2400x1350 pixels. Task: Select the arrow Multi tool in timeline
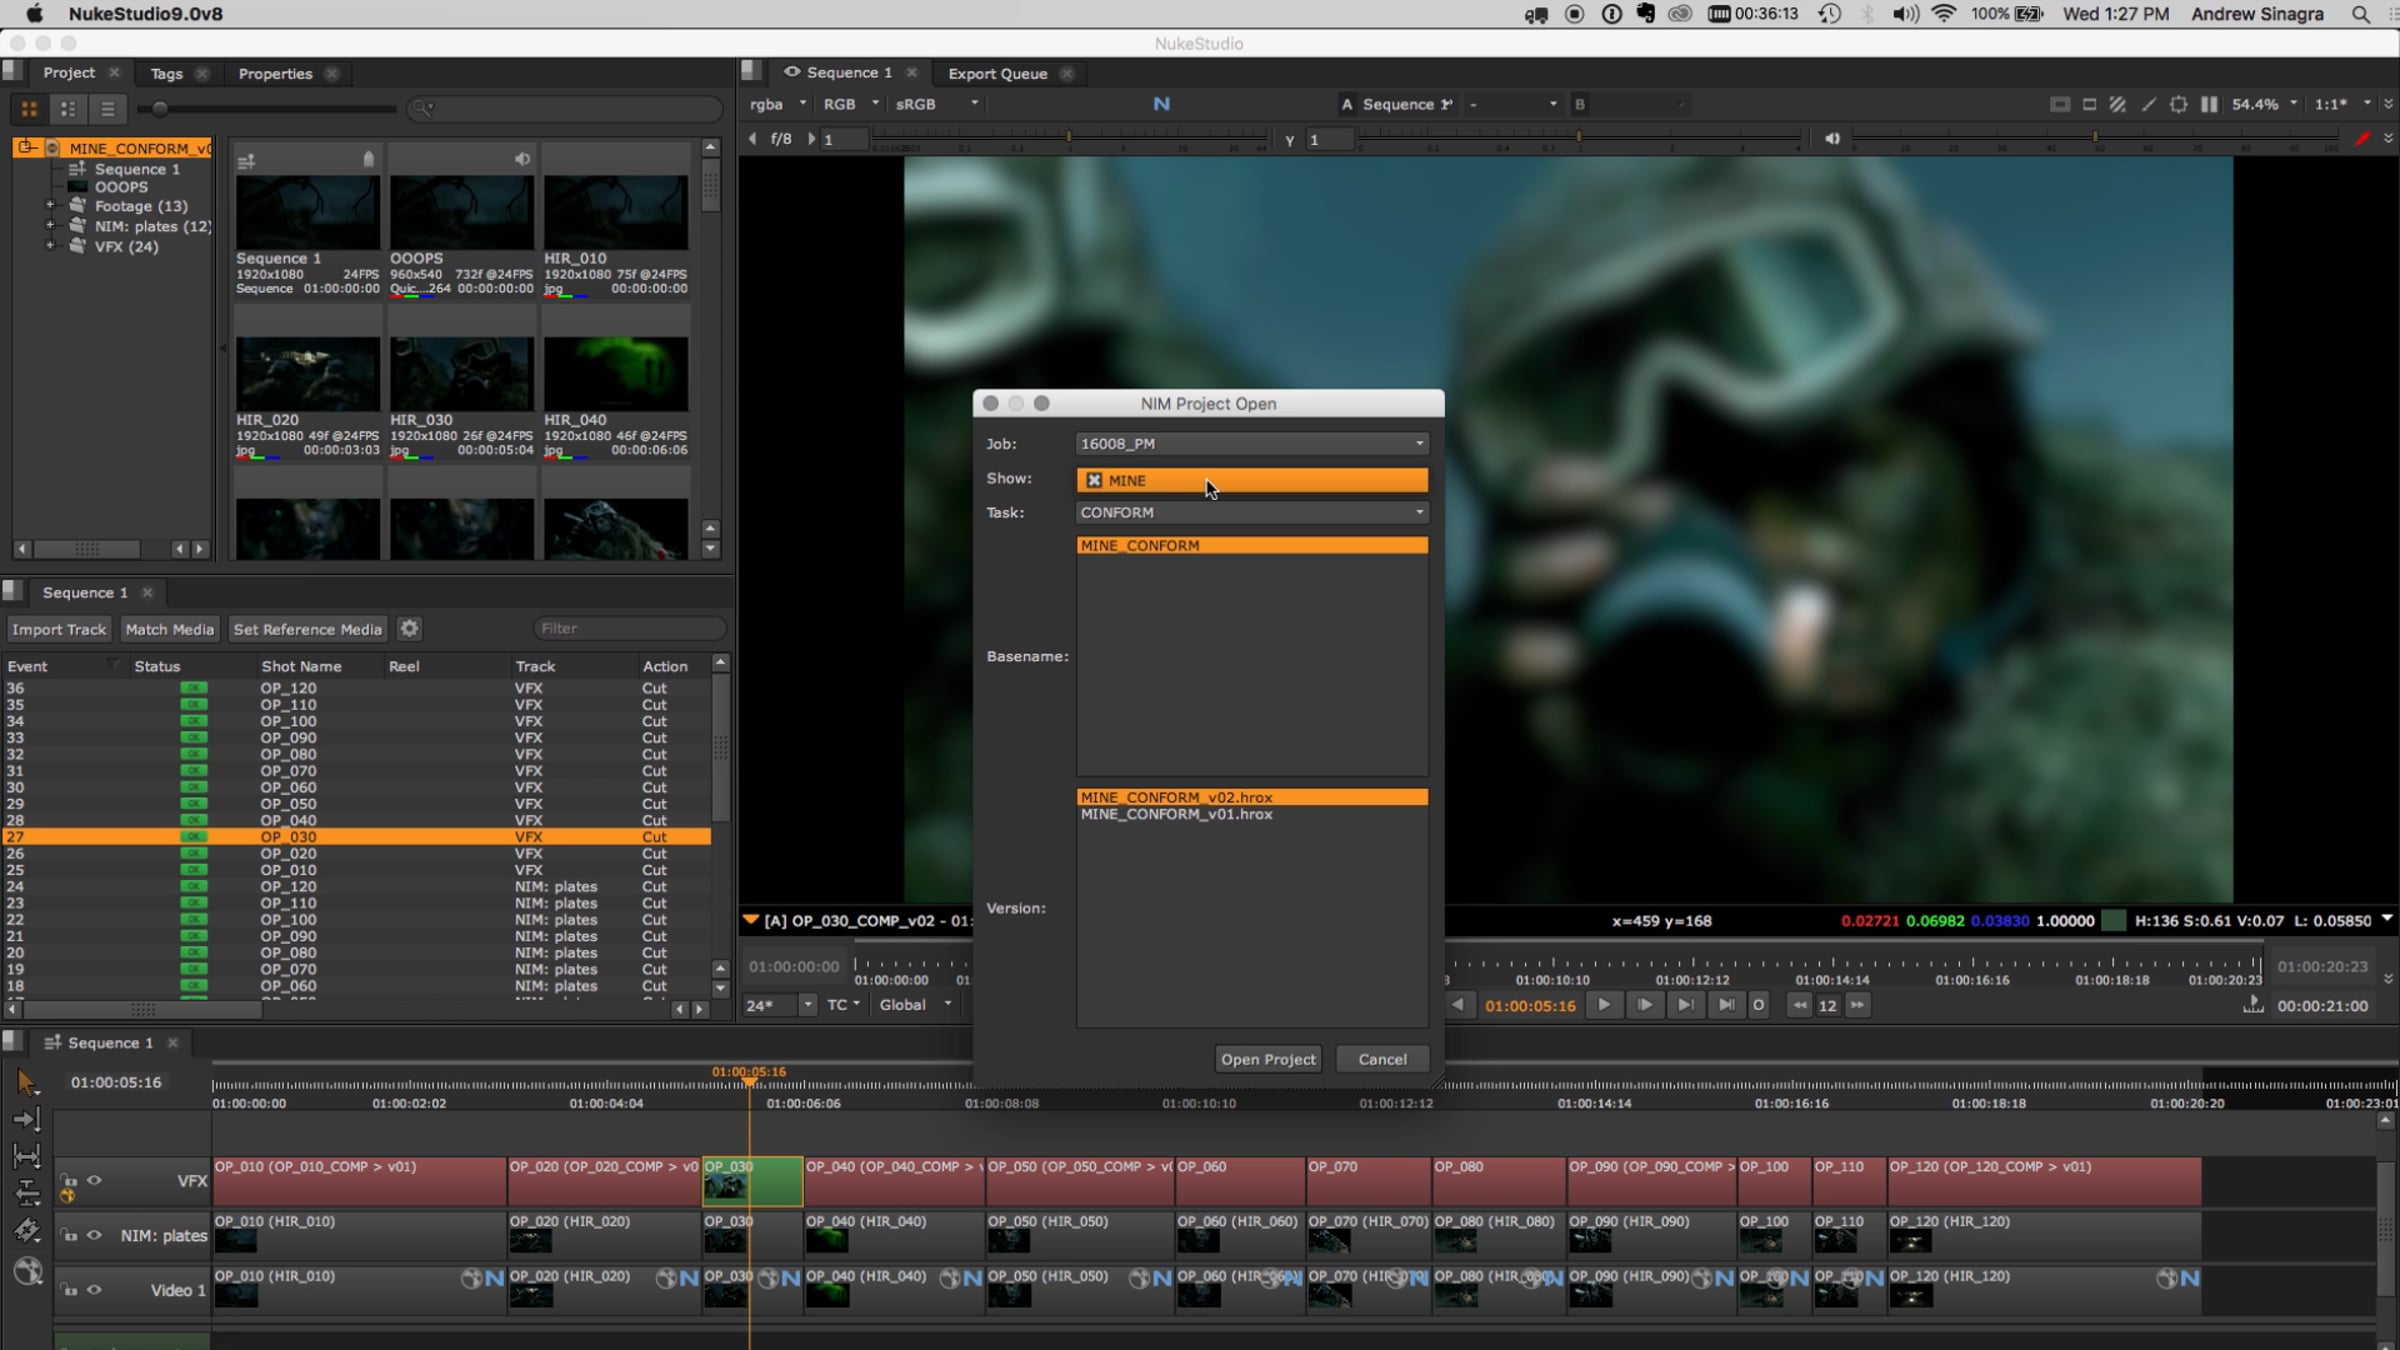27,1082
